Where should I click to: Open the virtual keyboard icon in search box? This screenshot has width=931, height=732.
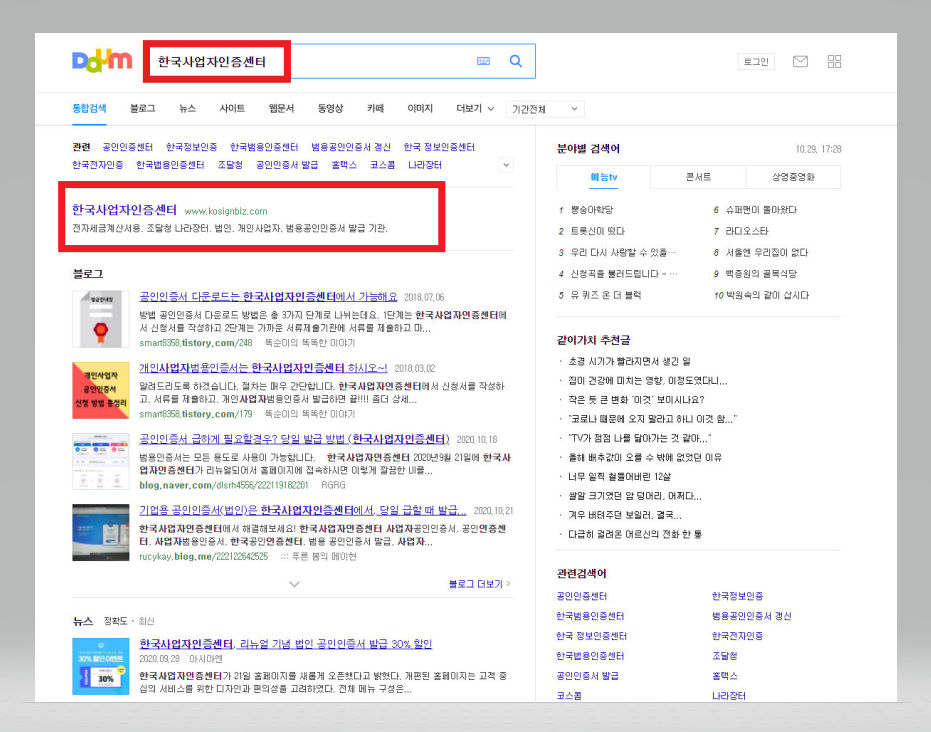click(483, 61)
